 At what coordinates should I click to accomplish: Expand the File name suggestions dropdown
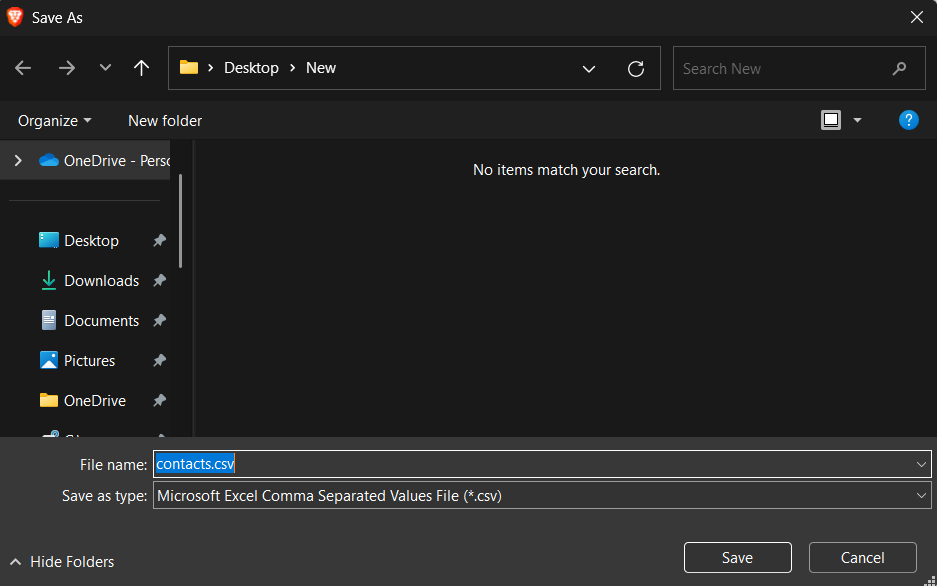click(921, 464)
